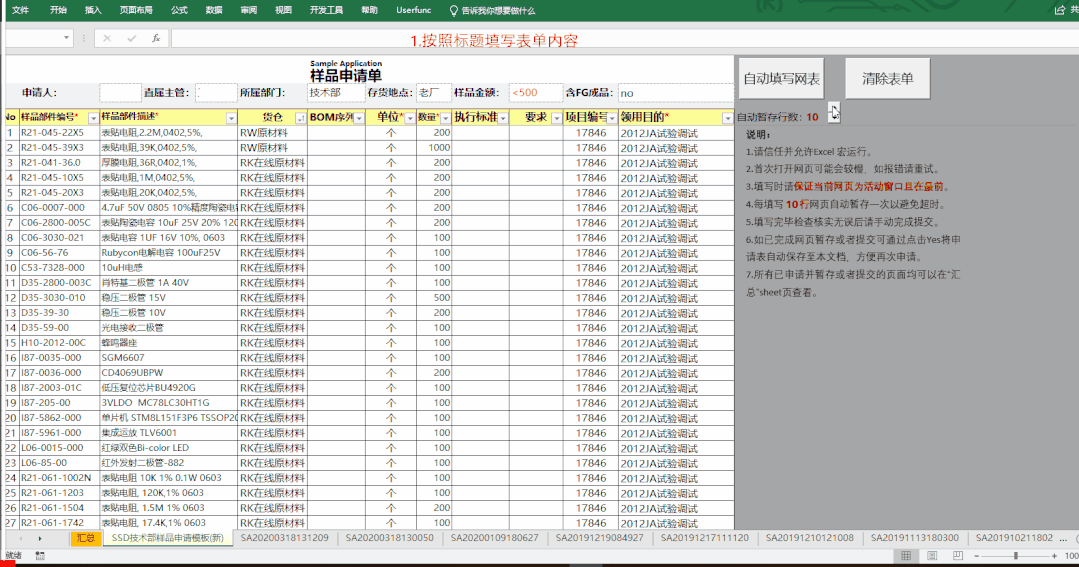Click the insert function fx icon
Viewport: 1079px width, 567px height.
tap(156, 39)
